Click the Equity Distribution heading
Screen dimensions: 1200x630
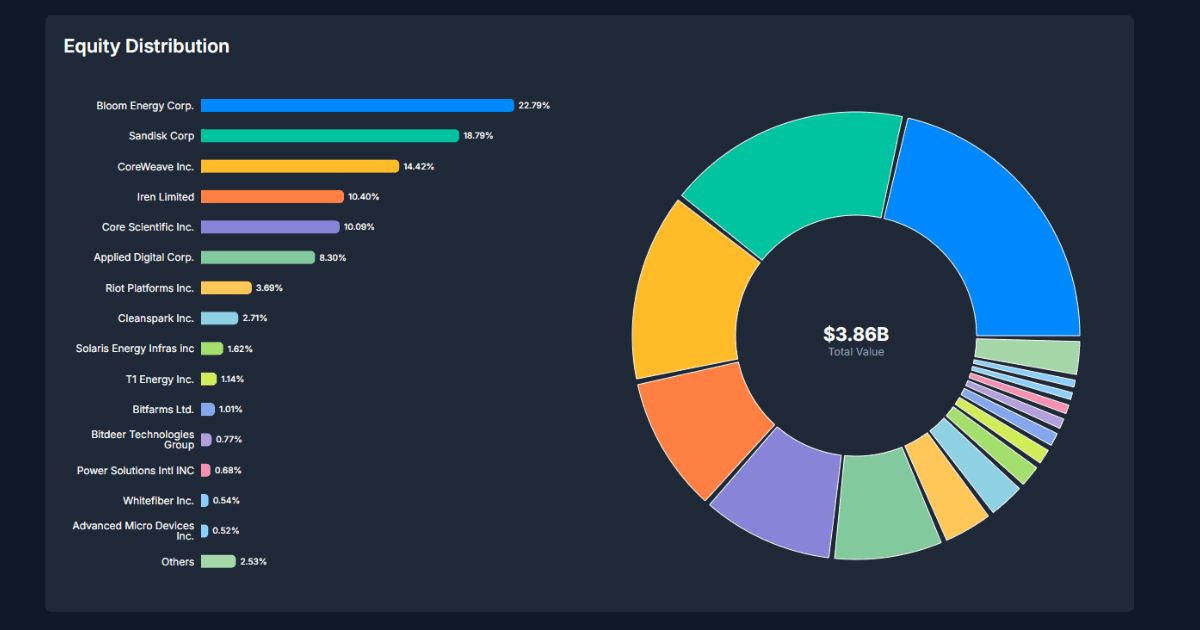click(x=146, y=46)
